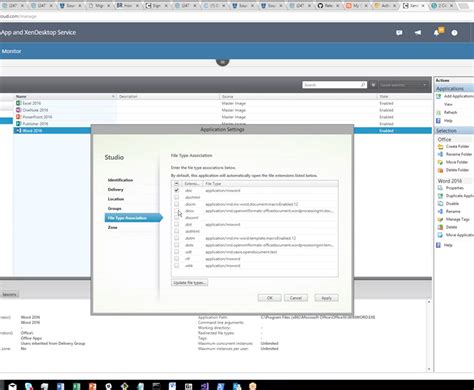Open the megaphone announcements icon
This screenshot has width=474, height=390.
coord(418,33)
